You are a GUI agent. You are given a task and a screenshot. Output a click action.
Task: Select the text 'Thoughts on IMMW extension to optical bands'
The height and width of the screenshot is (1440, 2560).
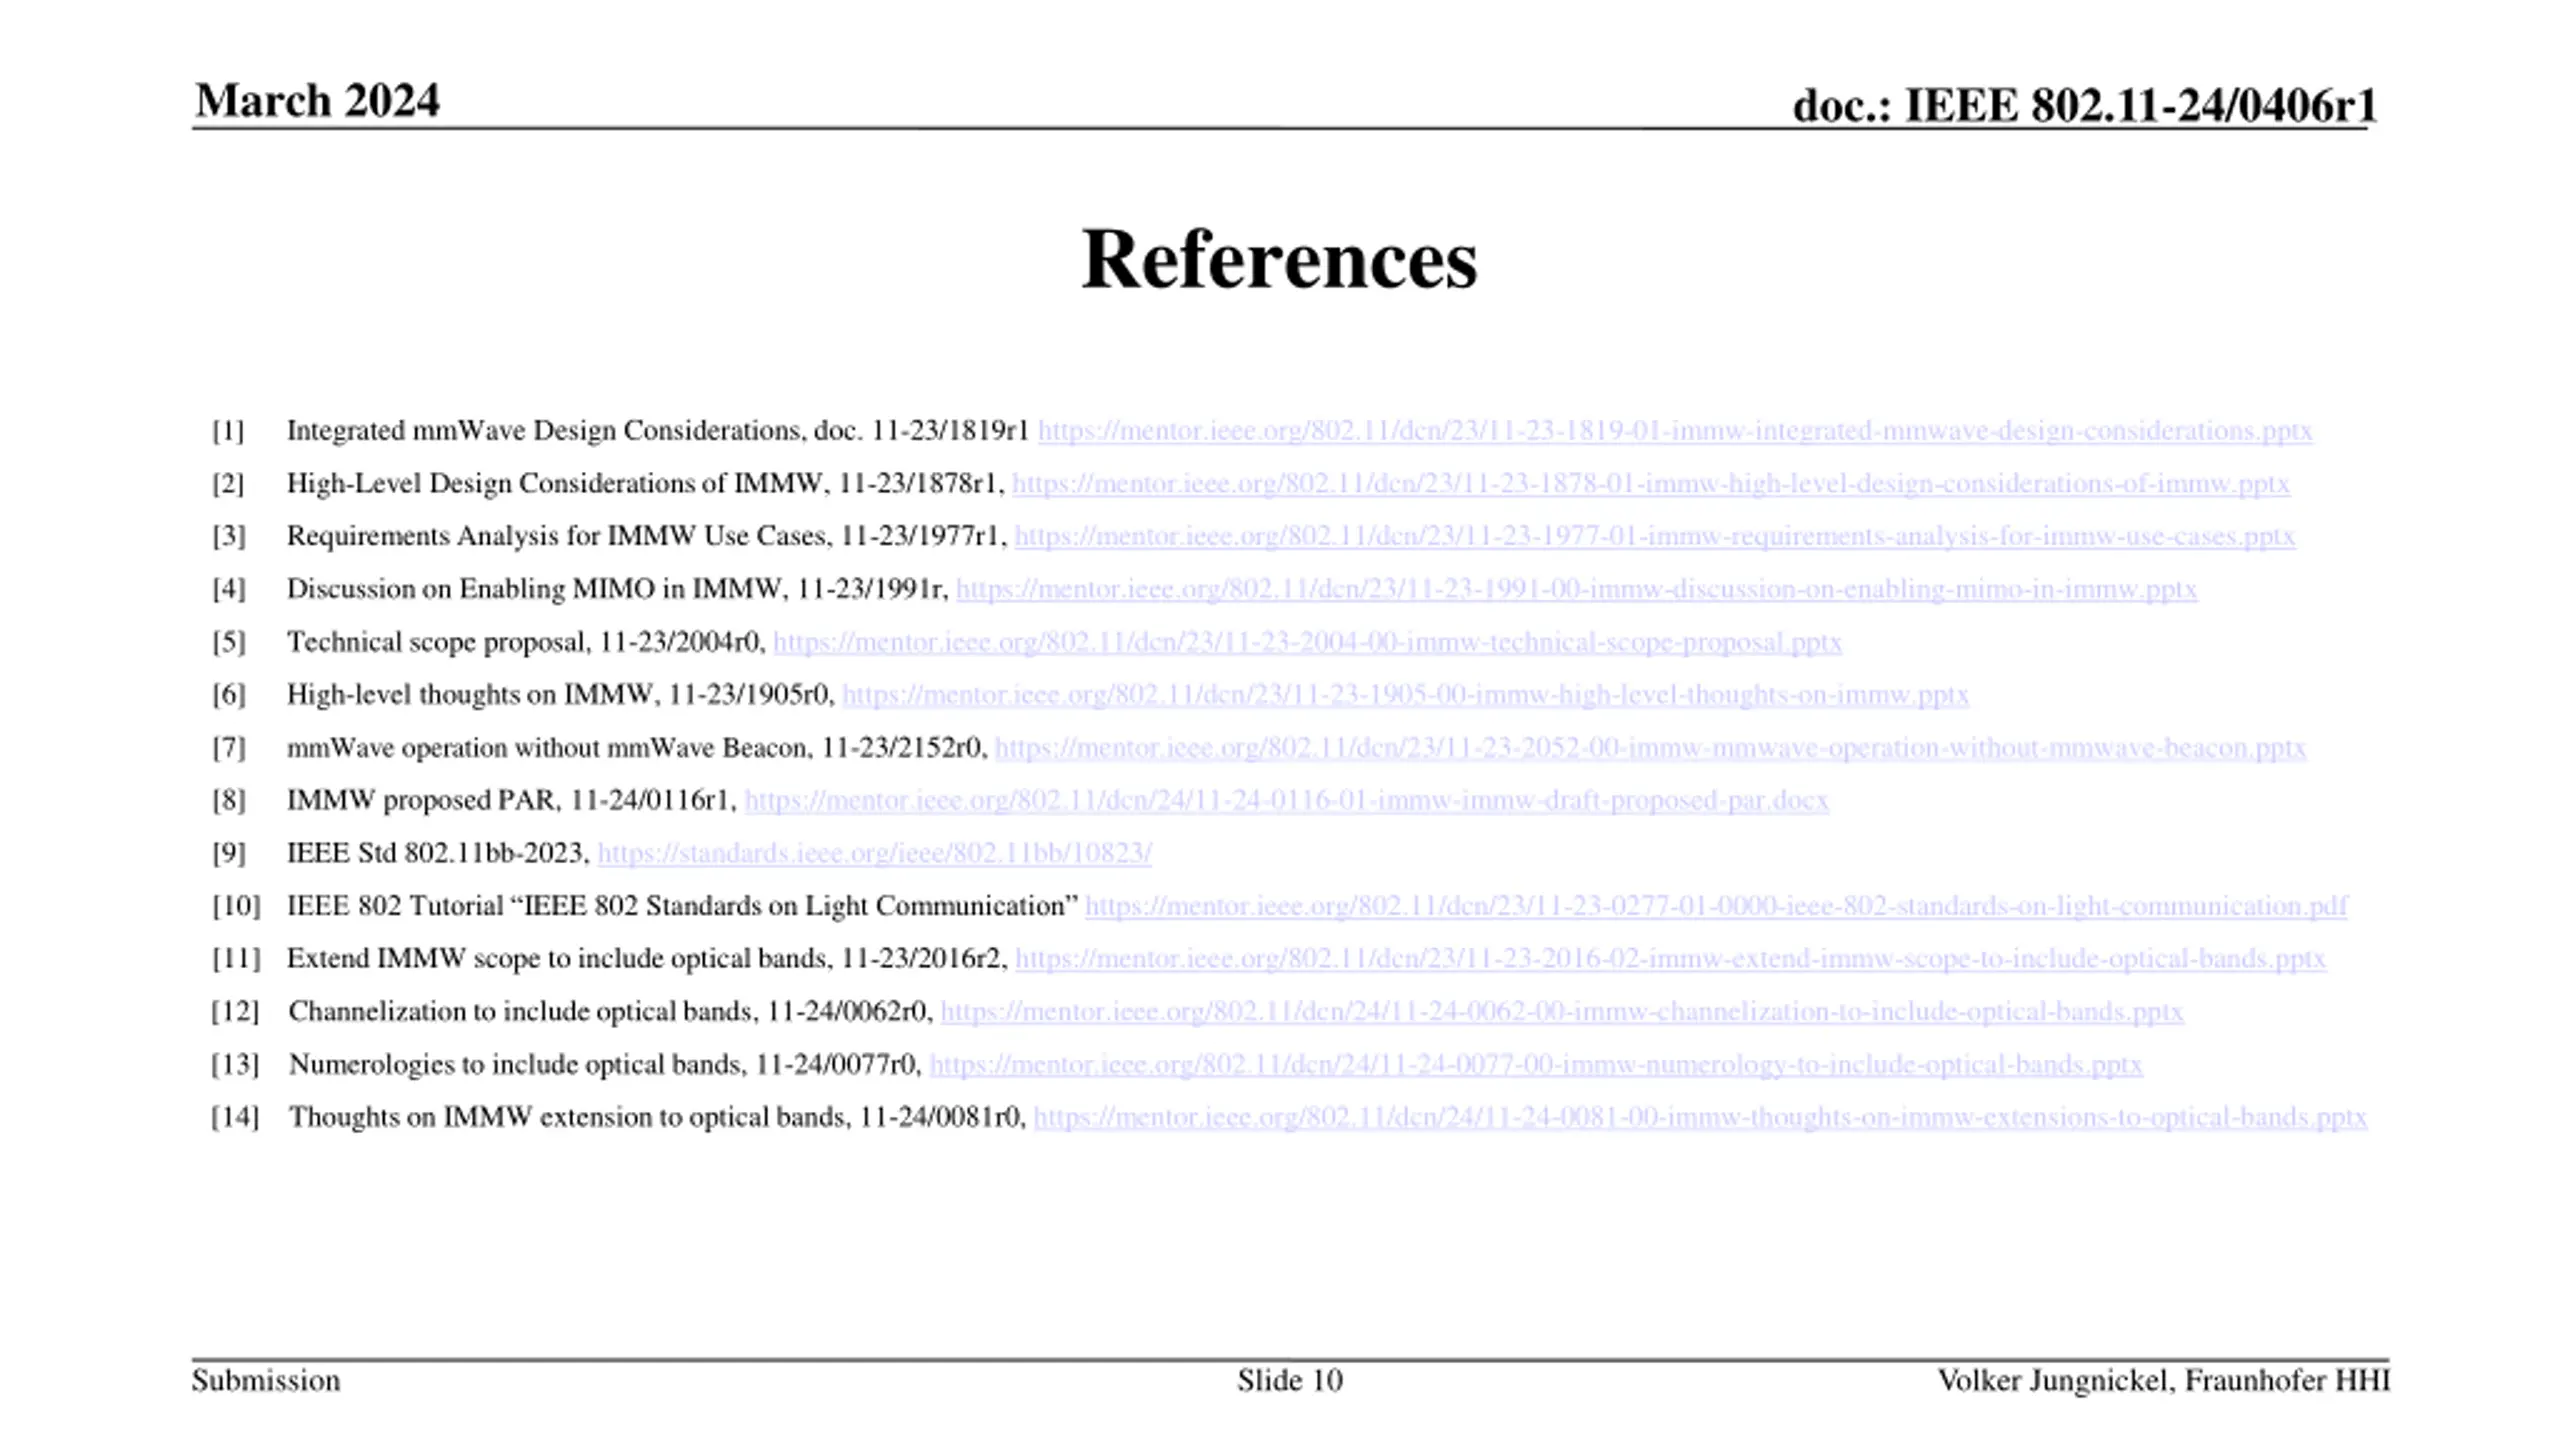[x=568, y=1117]
